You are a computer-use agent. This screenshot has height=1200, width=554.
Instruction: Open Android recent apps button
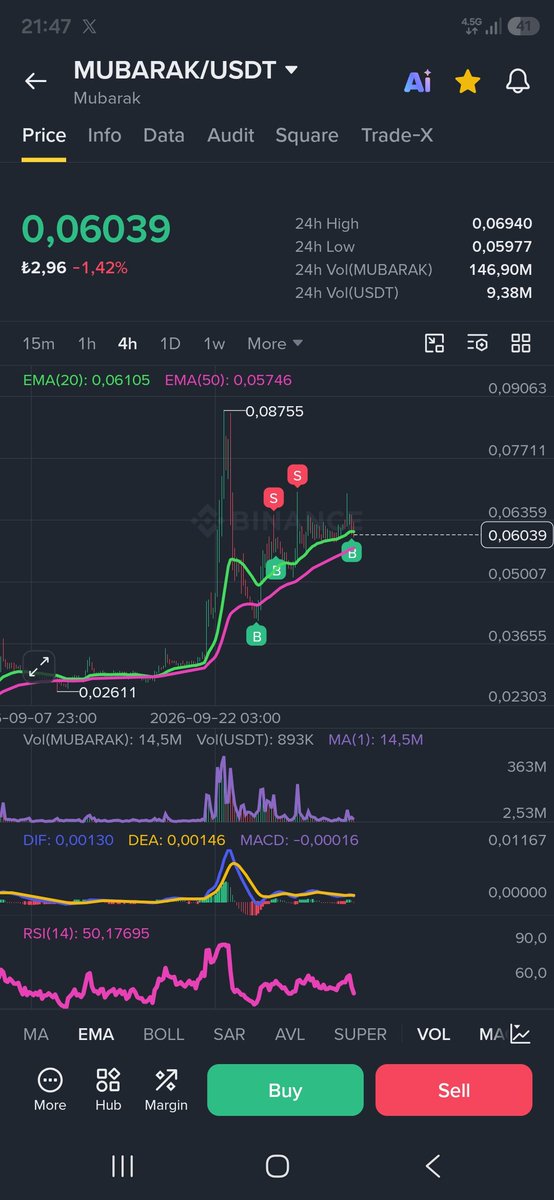click(123, 1165)
